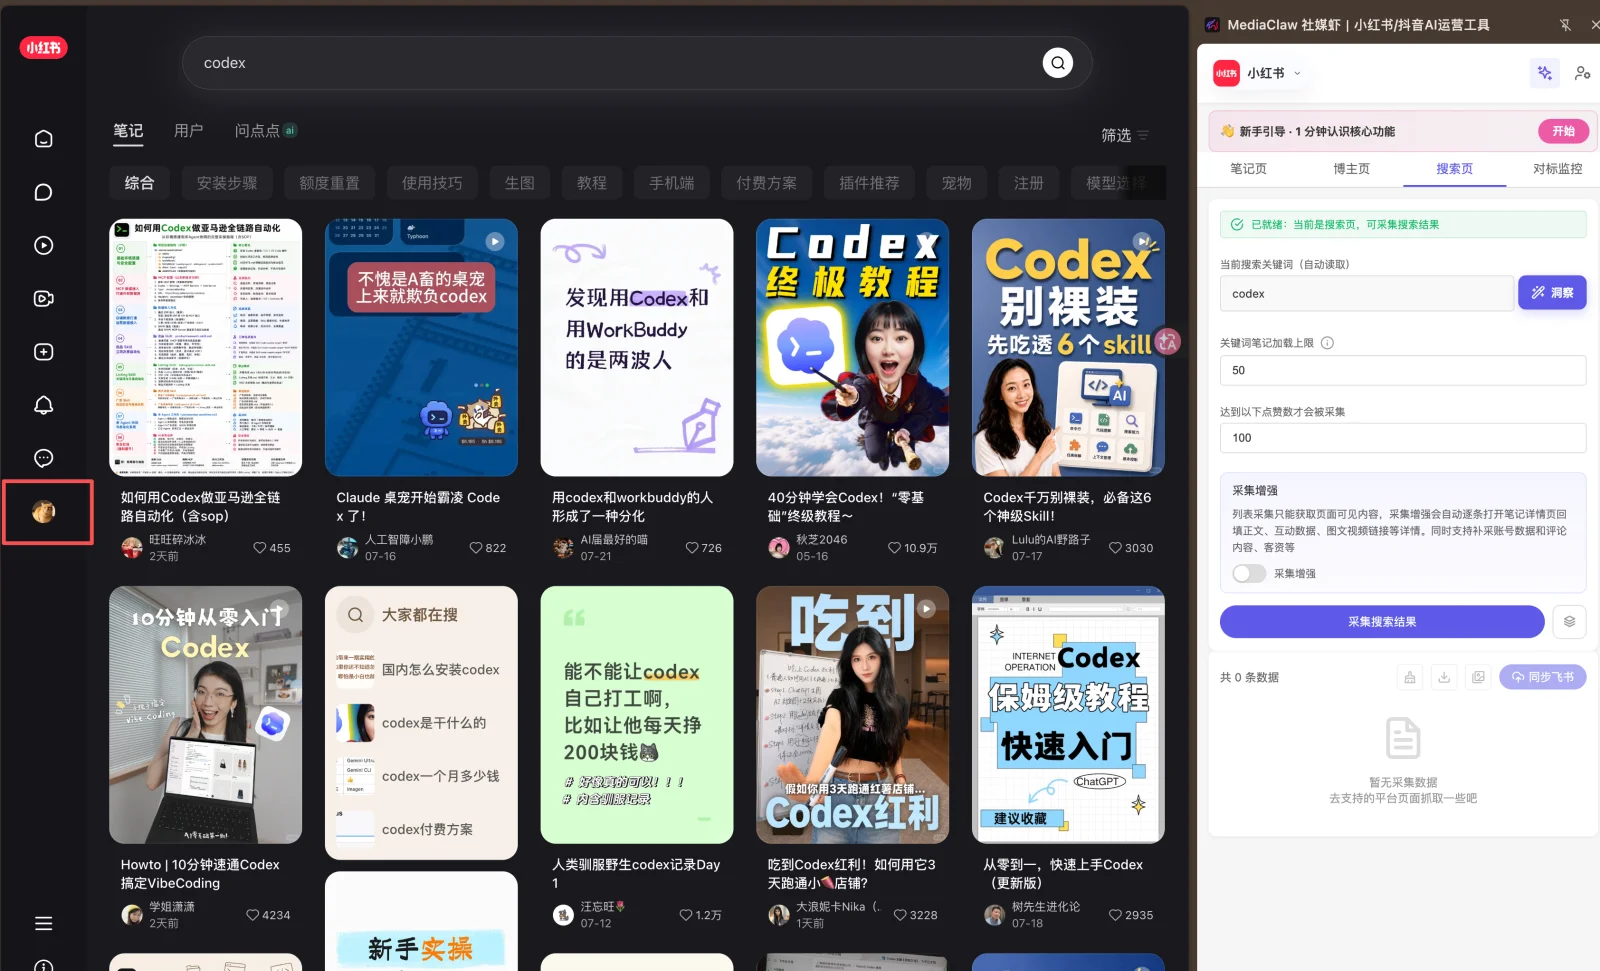Open the profile avatar in the sidebar
Viewport: 1600px width, 971px height.
coord(43,512)
